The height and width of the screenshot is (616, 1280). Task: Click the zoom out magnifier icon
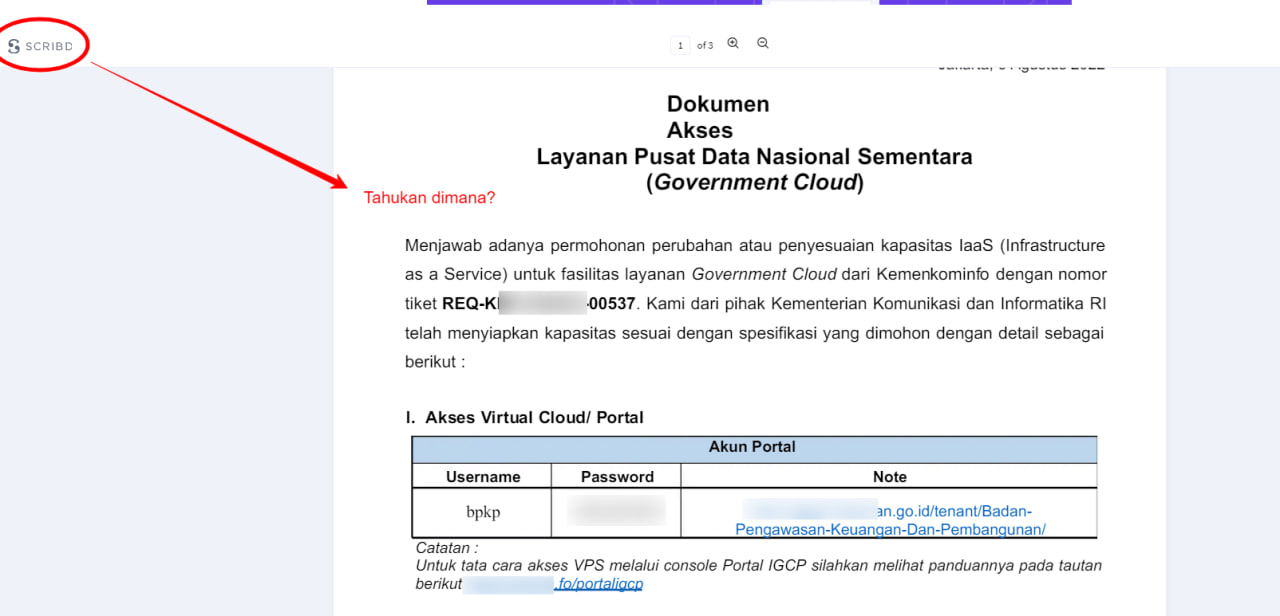point(763,44)
